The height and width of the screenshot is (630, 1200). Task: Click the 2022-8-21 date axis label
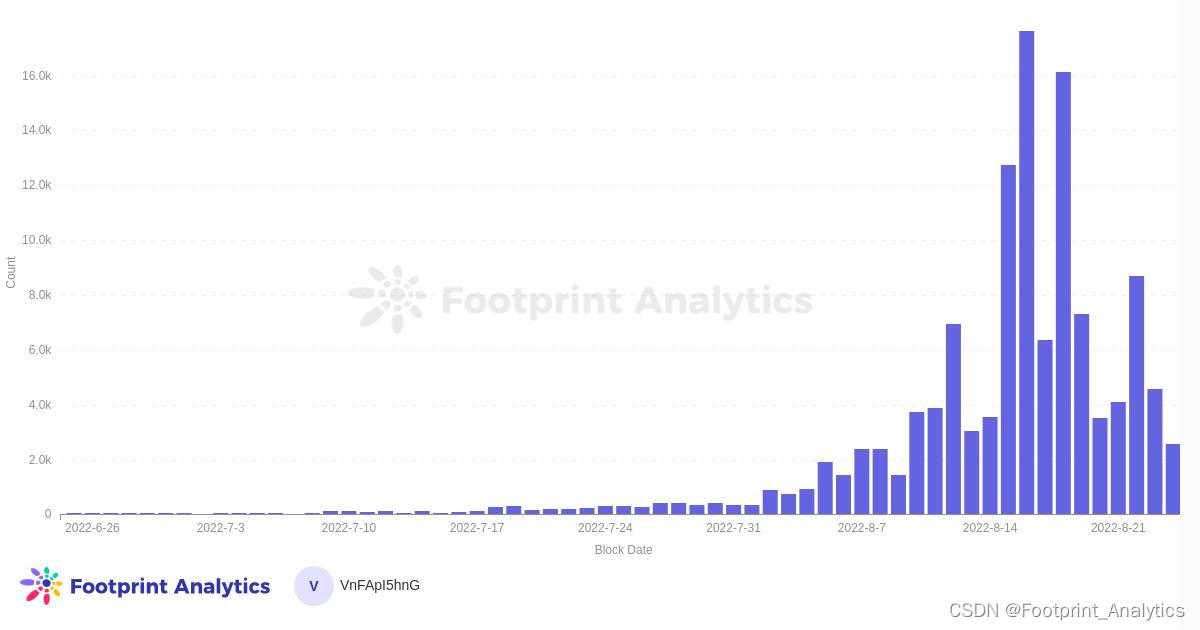1118,528
